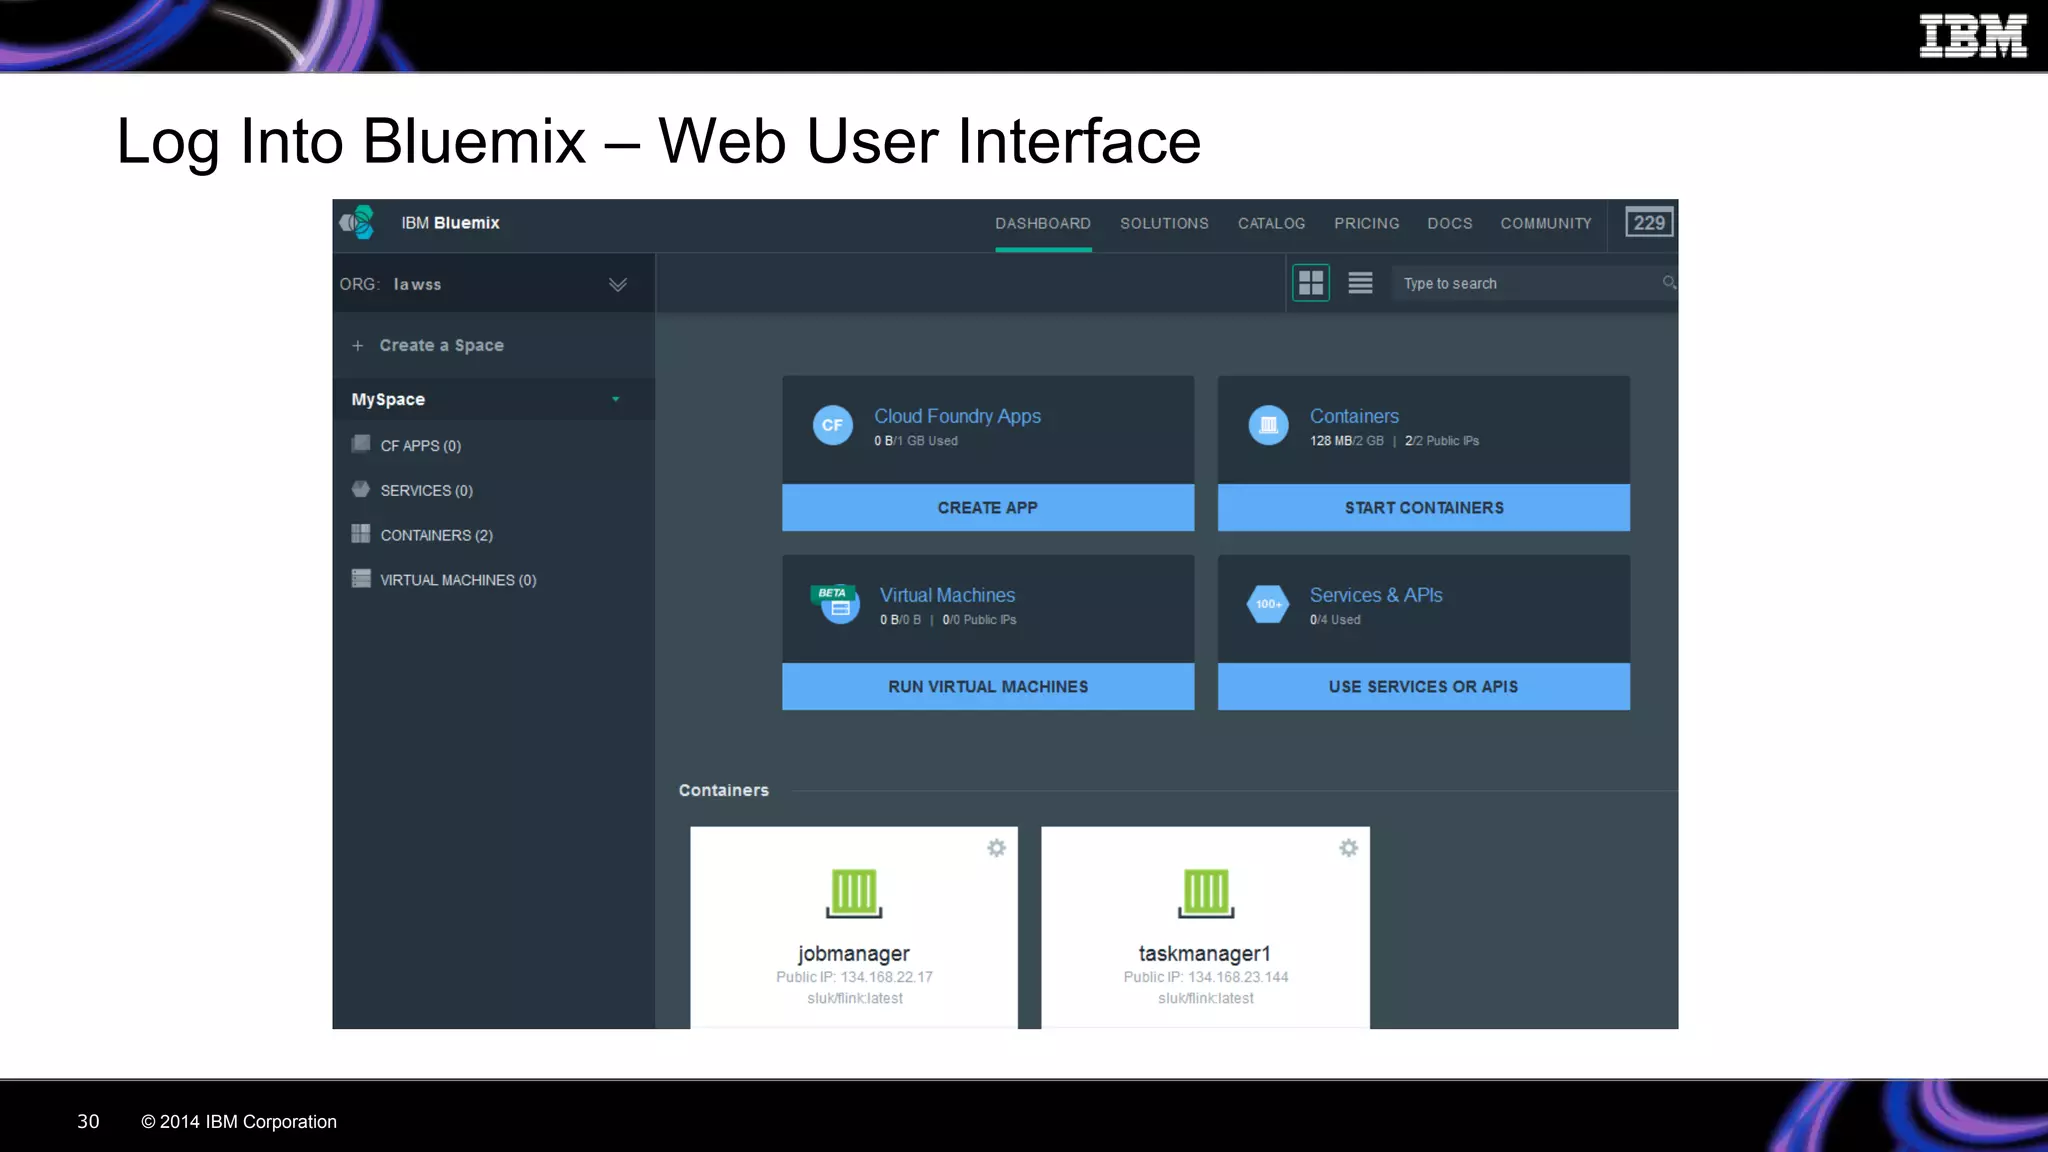Viewport: 2048px width, 1152px height.
Task: Click Public IP 134.168.22.17 text
Action: 854,977
